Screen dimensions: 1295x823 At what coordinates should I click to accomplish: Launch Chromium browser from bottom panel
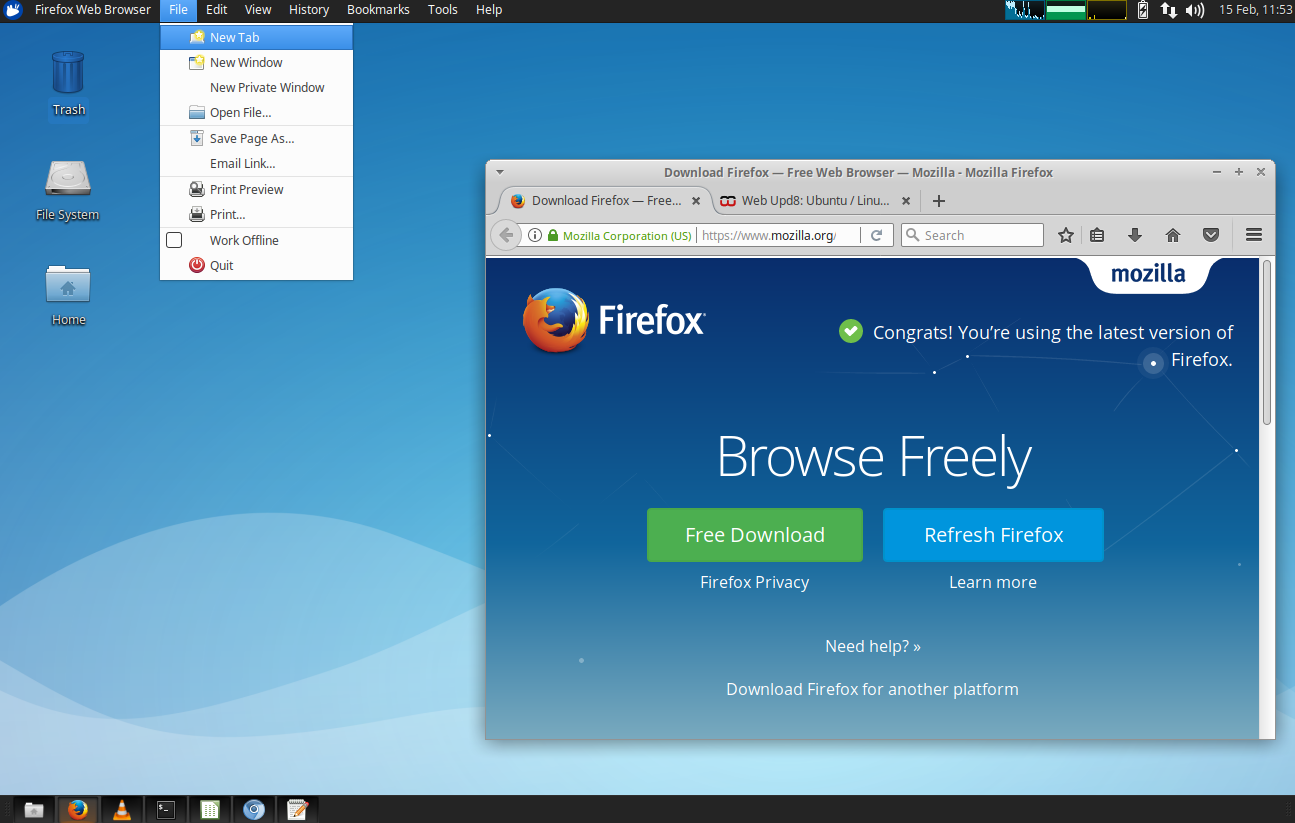click(254, 810)
